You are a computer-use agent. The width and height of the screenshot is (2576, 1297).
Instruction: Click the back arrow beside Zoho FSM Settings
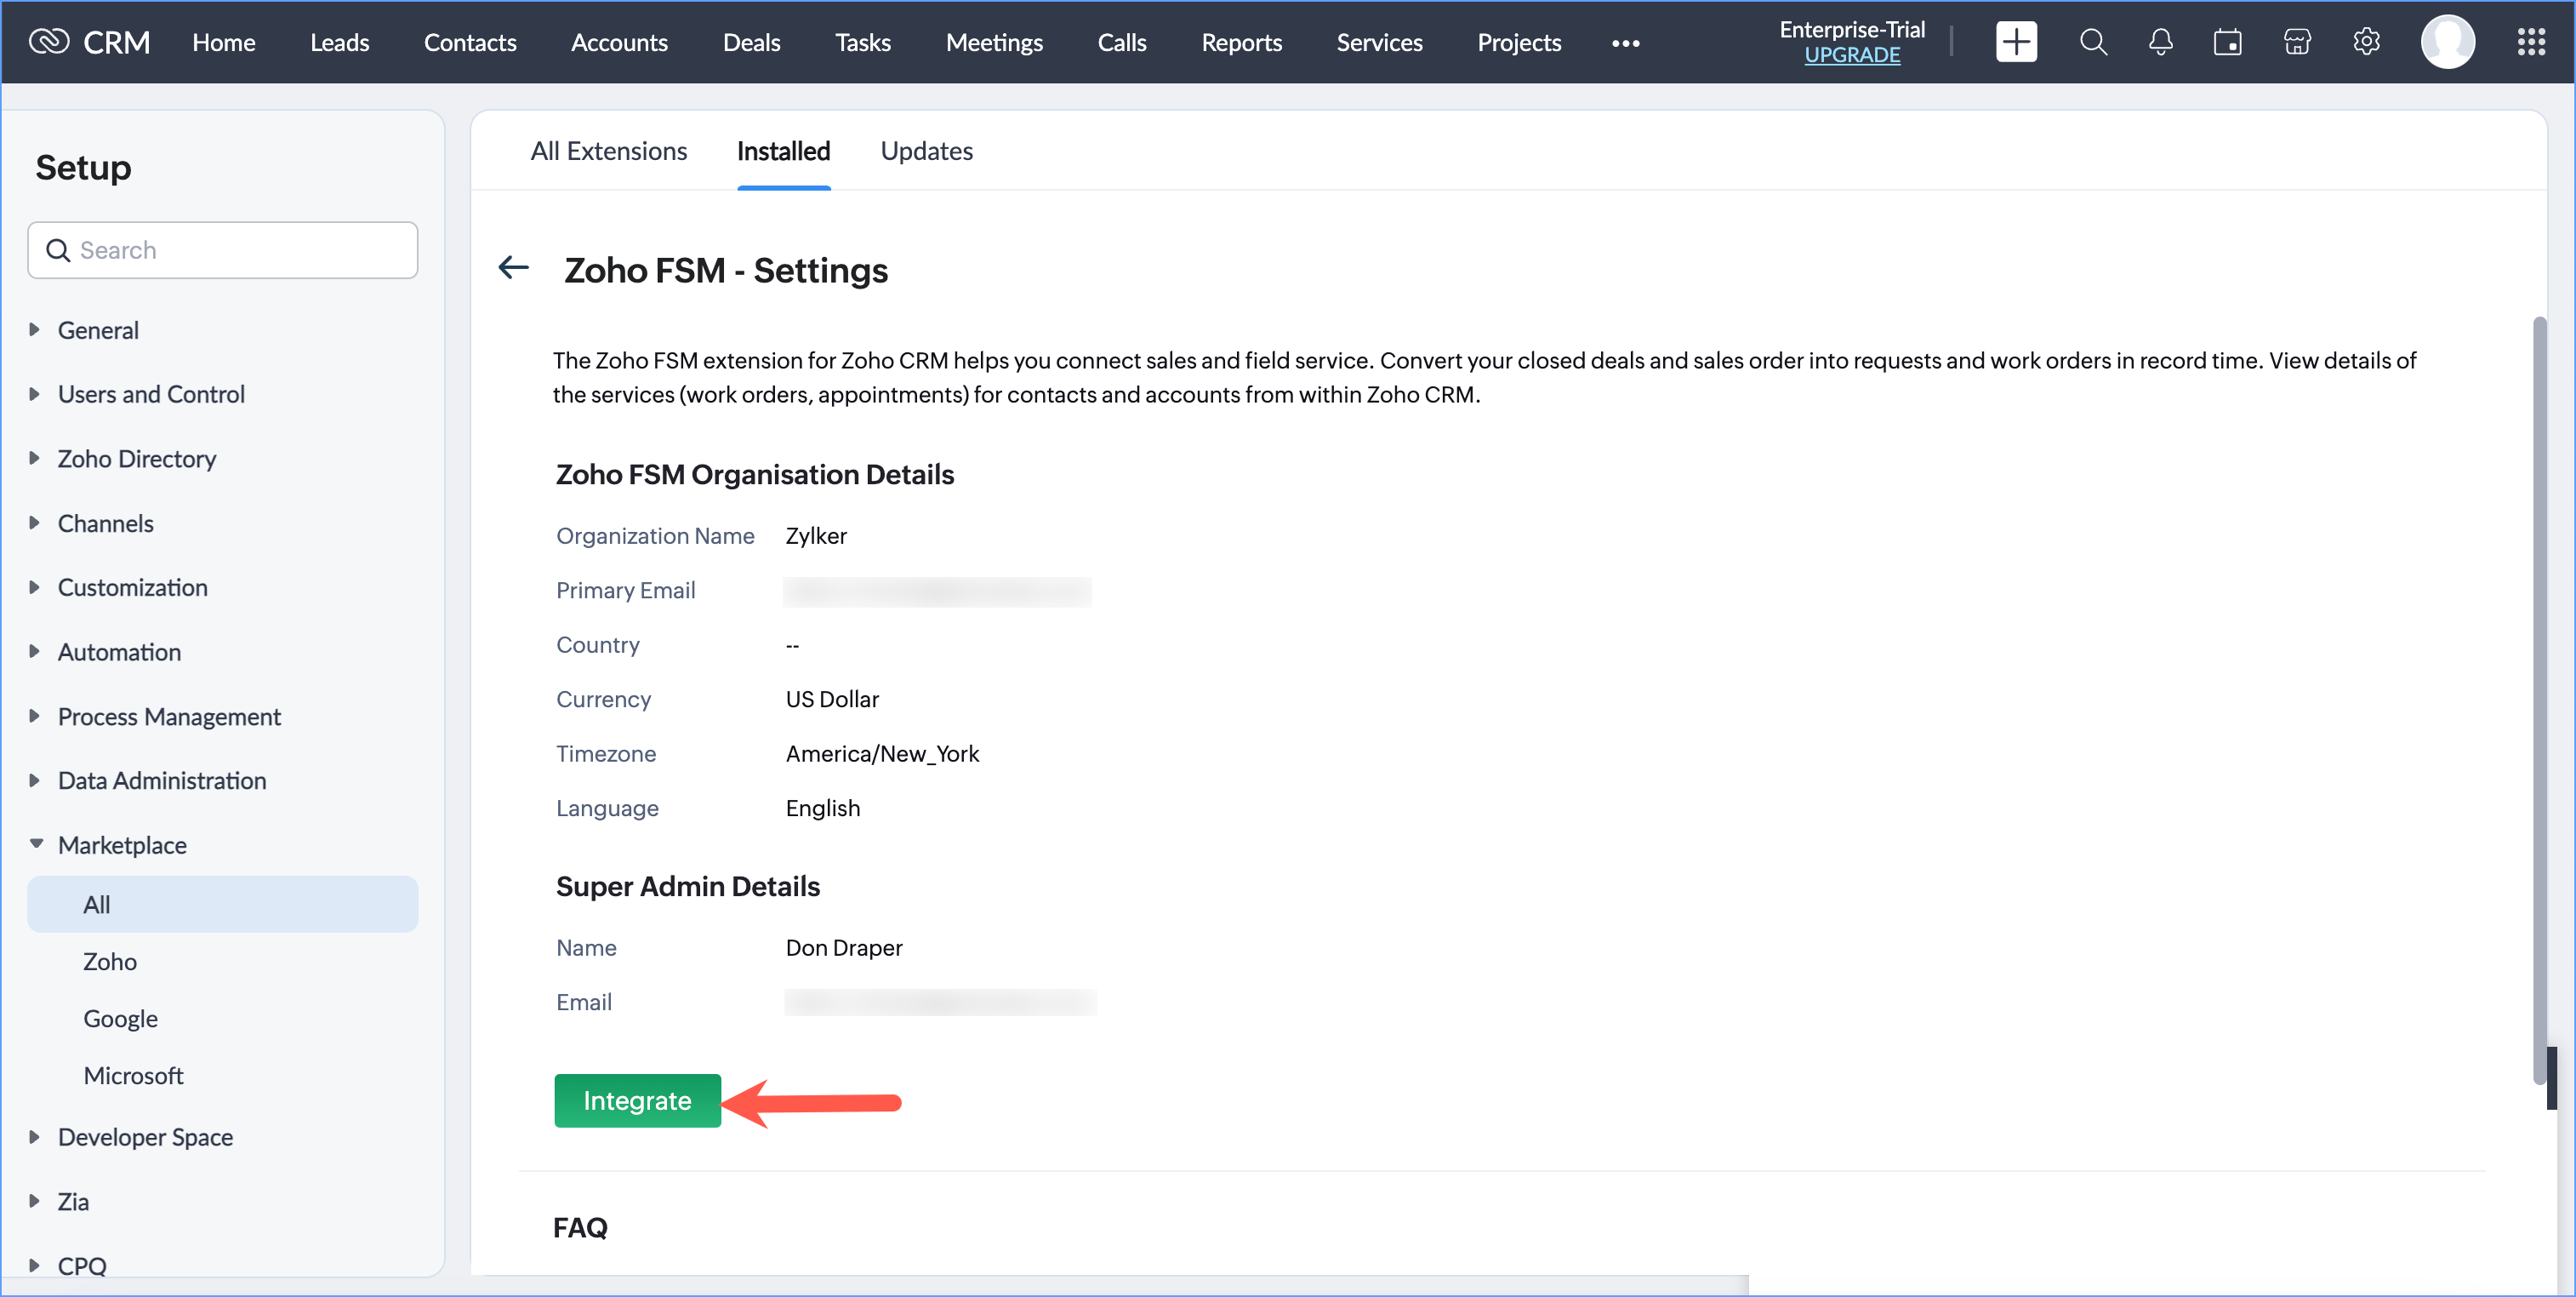[513, 268]
